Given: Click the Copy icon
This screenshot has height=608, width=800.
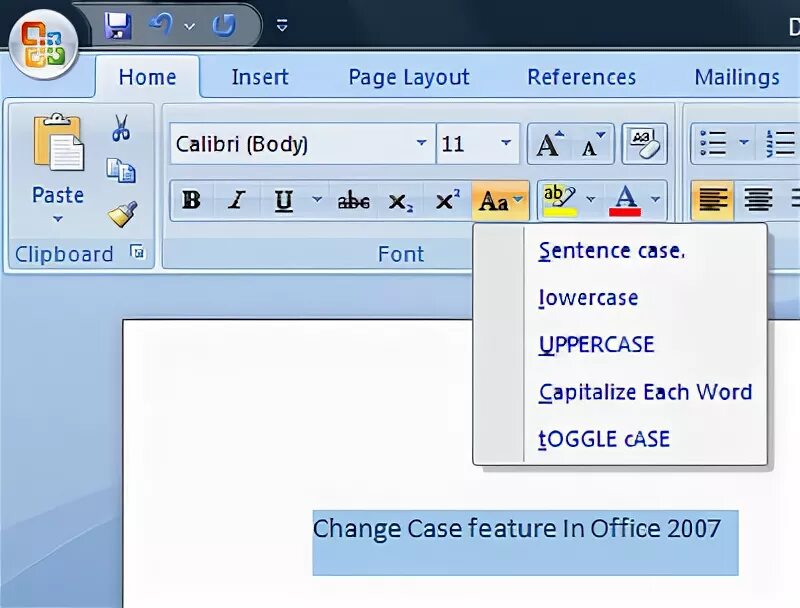Looking at the screenshot, I should 121,170.
